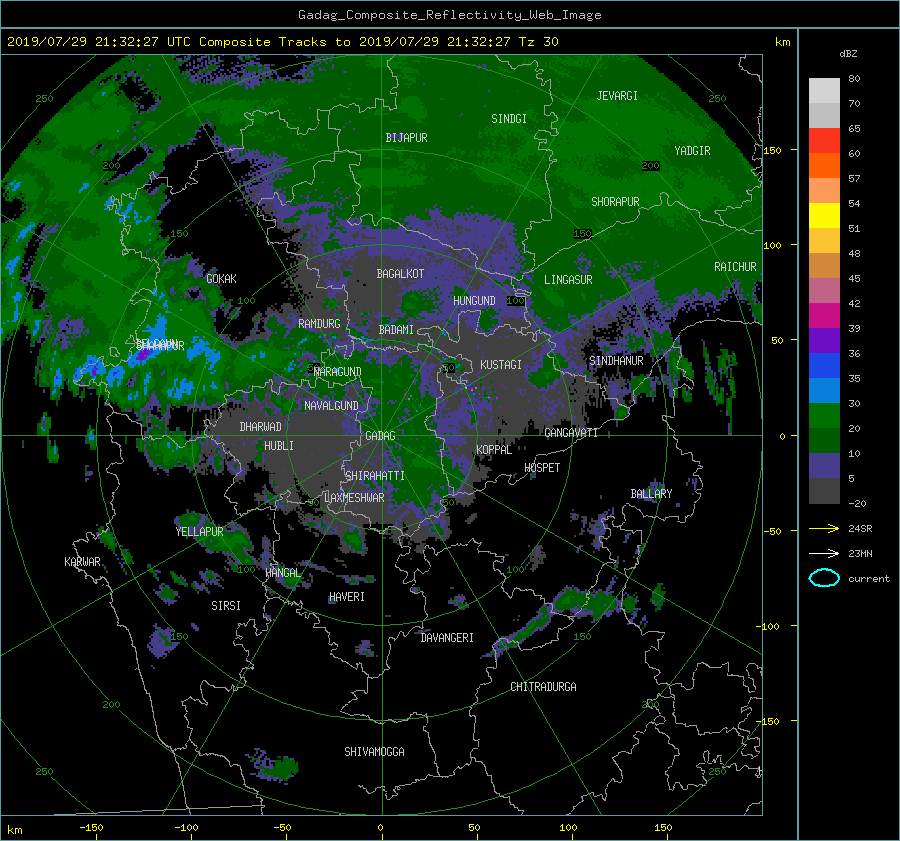Click the KOPPAL city label
The height and width of the screenshot is (841, 900).
point(494,450)
